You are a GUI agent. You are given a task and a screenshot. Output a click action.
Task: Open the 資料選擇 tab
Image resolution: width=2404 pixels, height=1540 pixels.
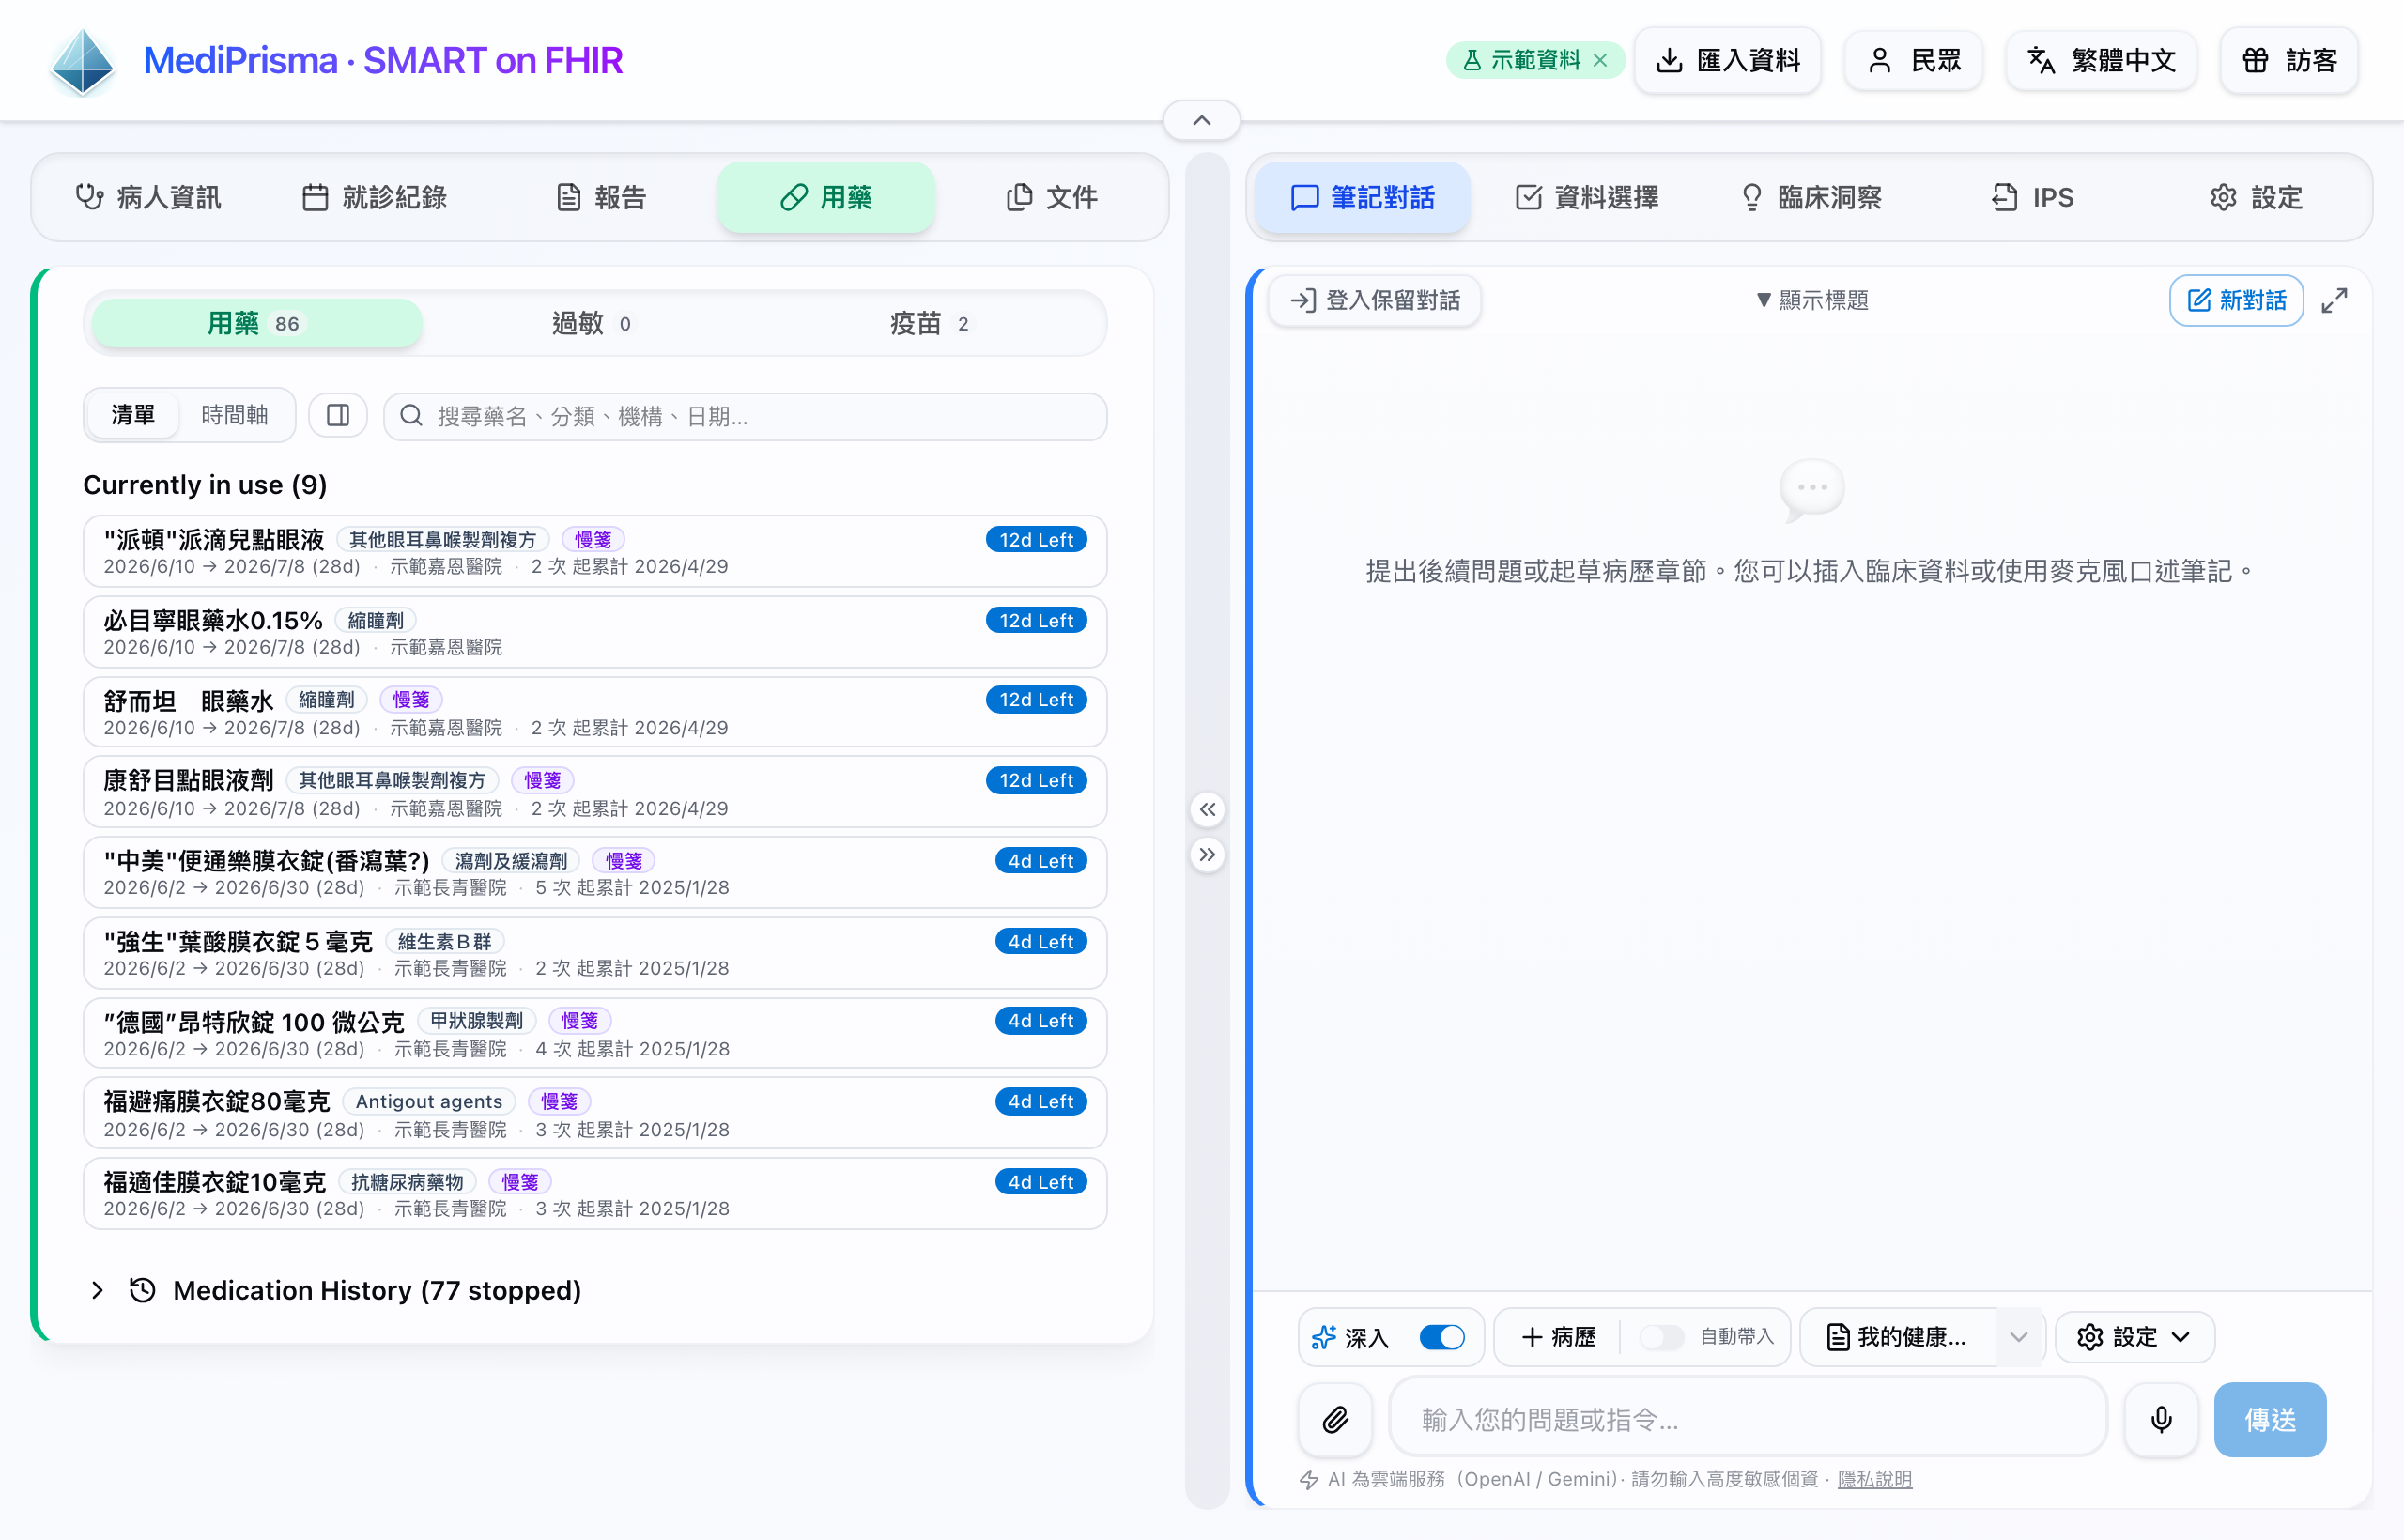tap(1587, 197)
